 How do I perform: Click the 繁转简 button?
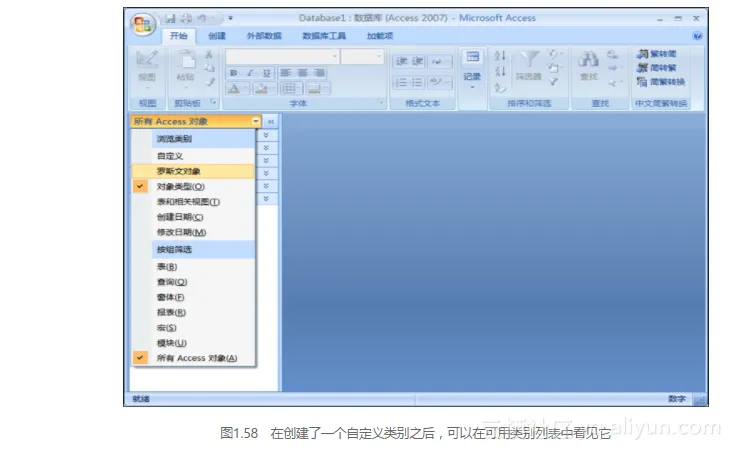(x=656, y=54)
